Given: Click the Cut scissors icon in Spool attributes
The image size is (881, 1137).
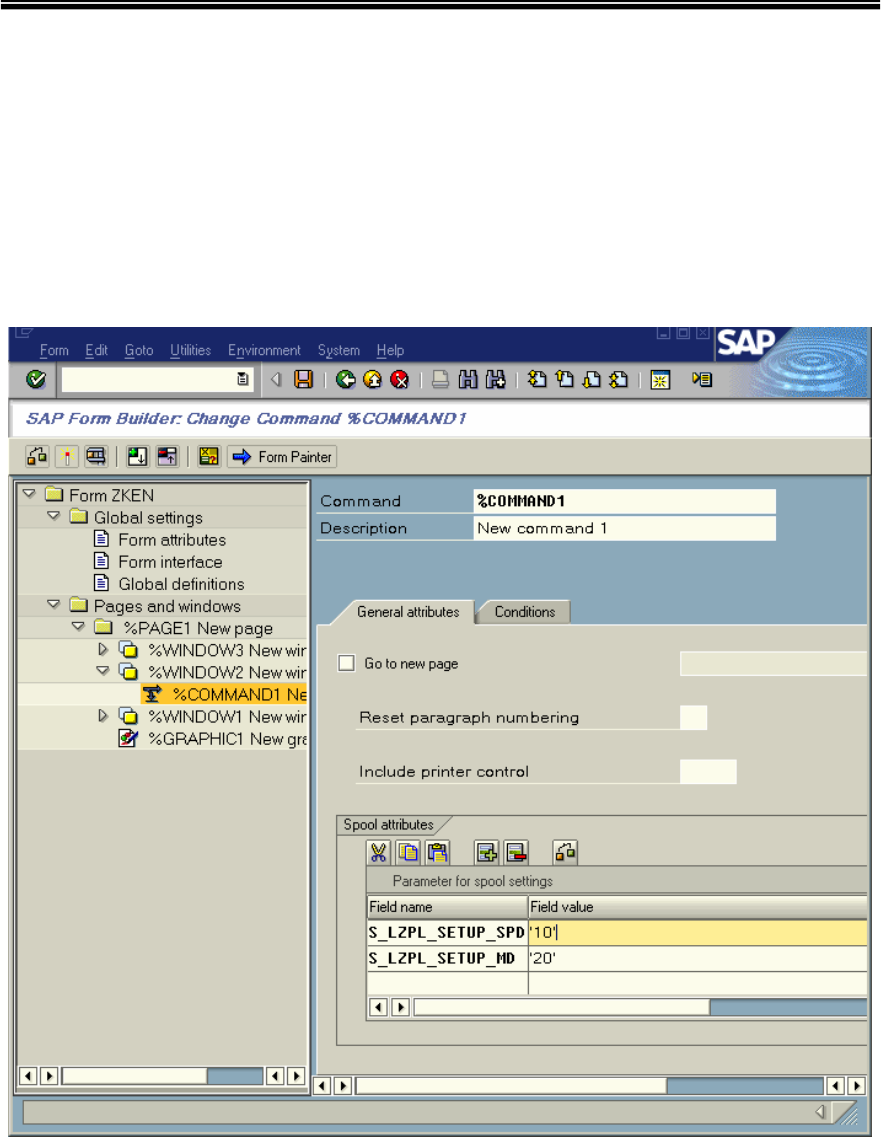Looking at the screenshot, I should [x=379, y=852].
